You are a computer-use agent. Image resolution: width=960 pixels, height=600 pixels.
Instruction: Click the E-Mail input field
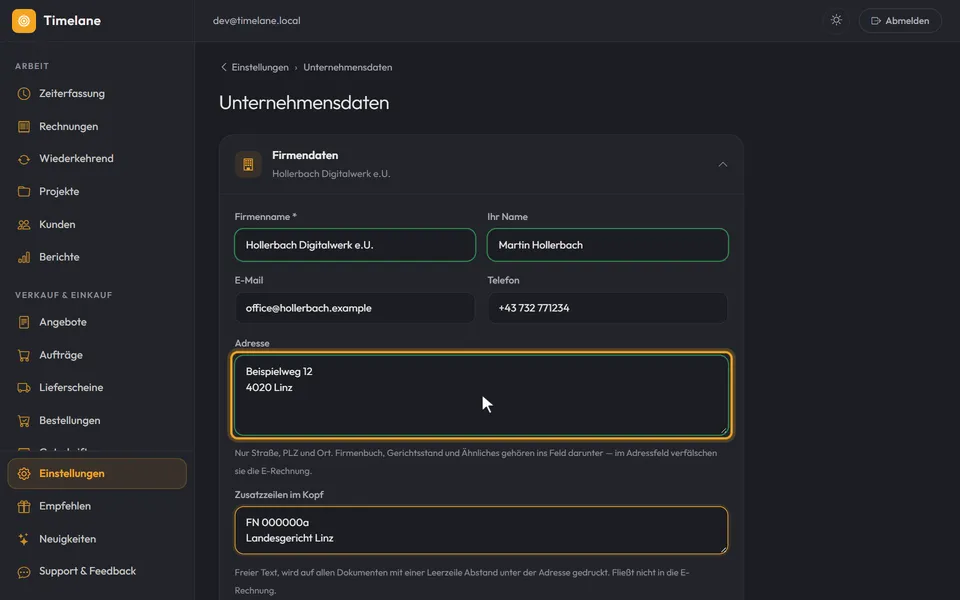pos(355,308)
